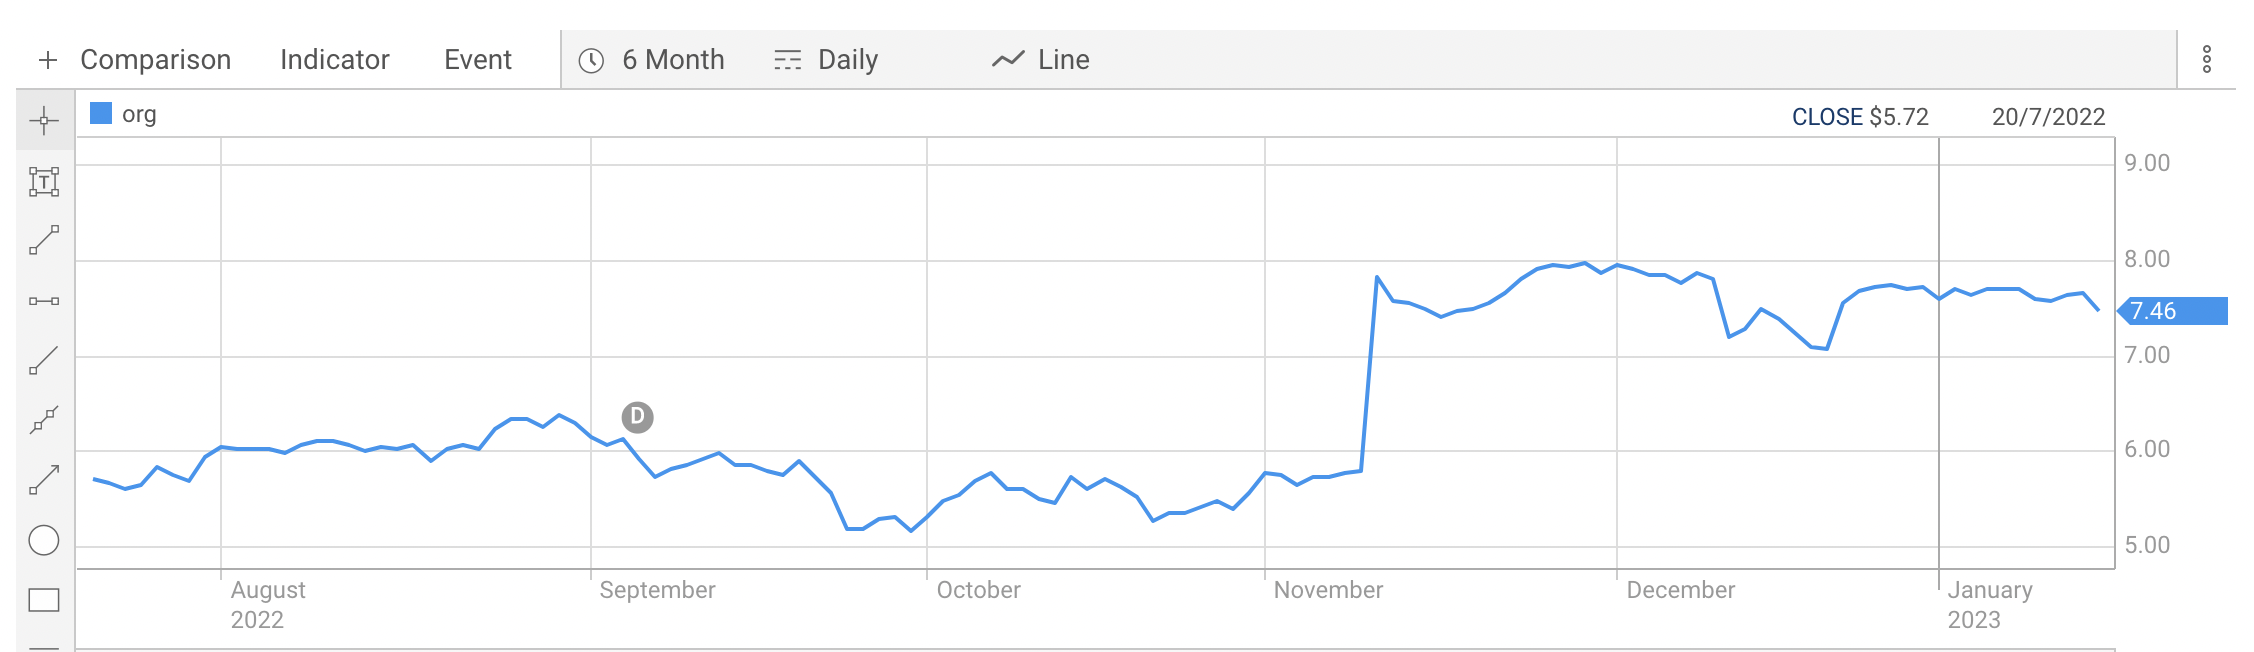The image size is (2254, 652).
Task: Select the text annotation tool
Action: [x=44, y=181]
